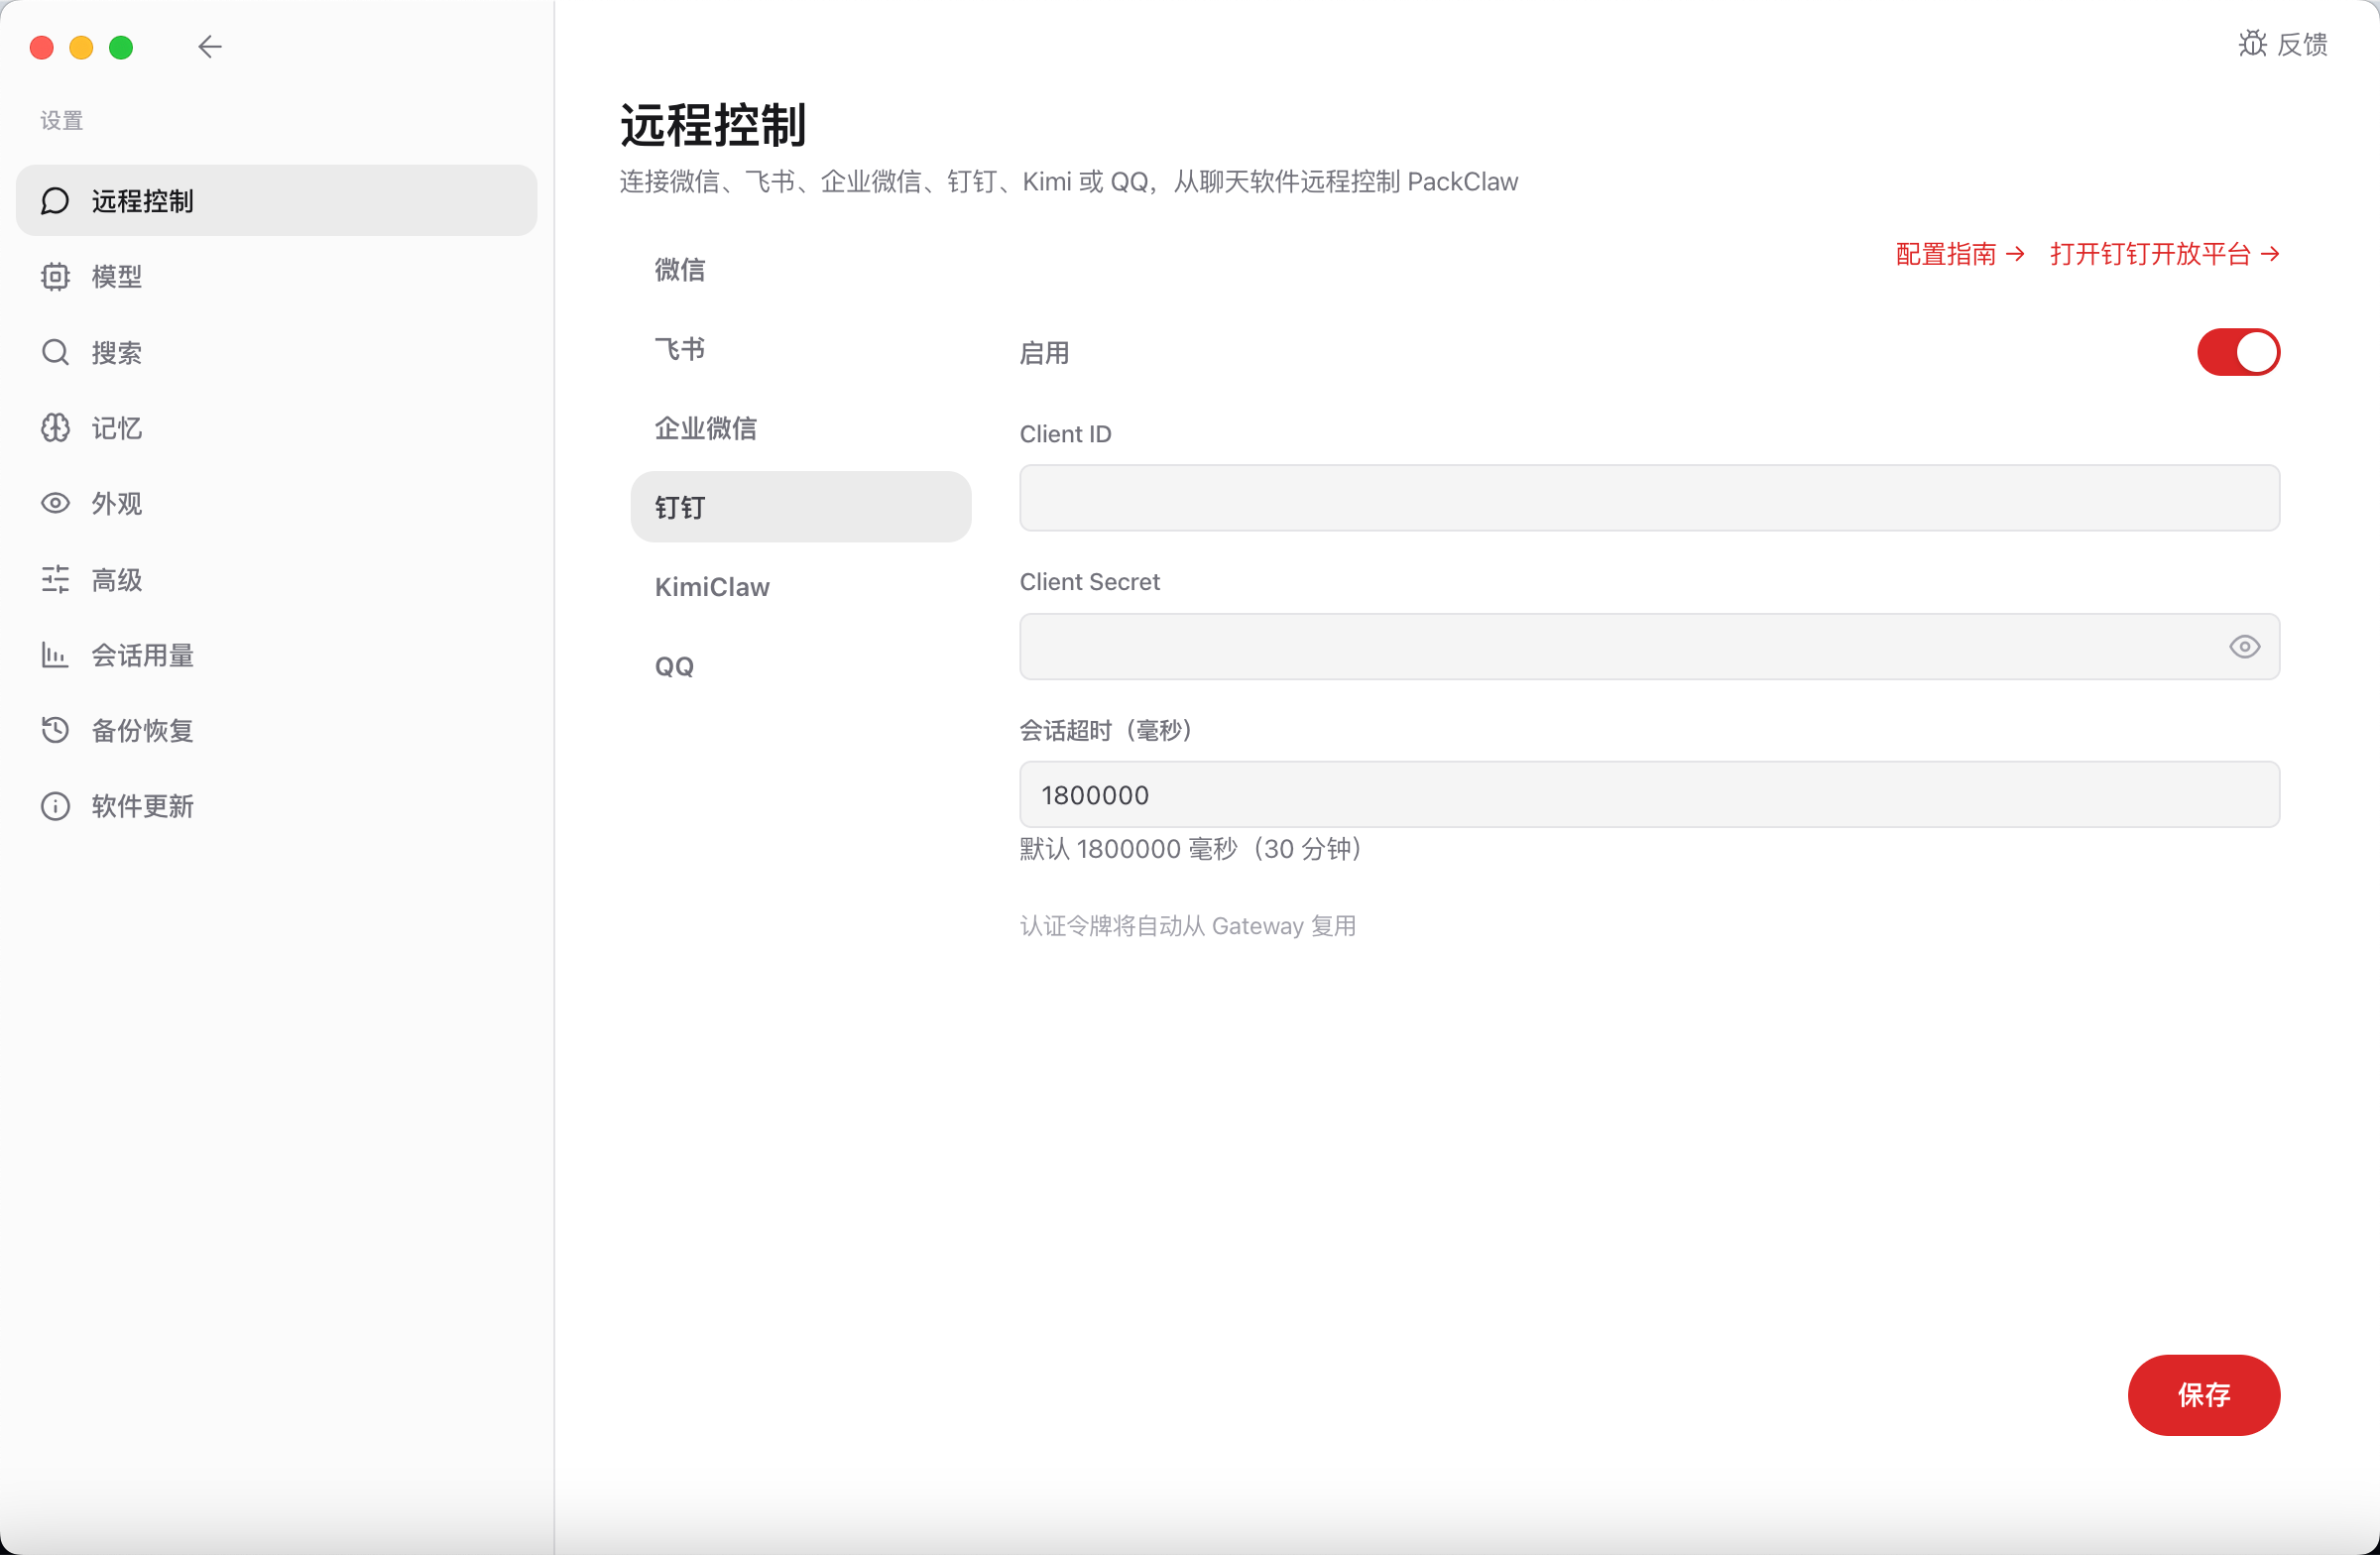The height and width of the screenshot is (1555, 2380).
Task: Open the 备份恢复 settings section
Action: click(x=276, y=731)
